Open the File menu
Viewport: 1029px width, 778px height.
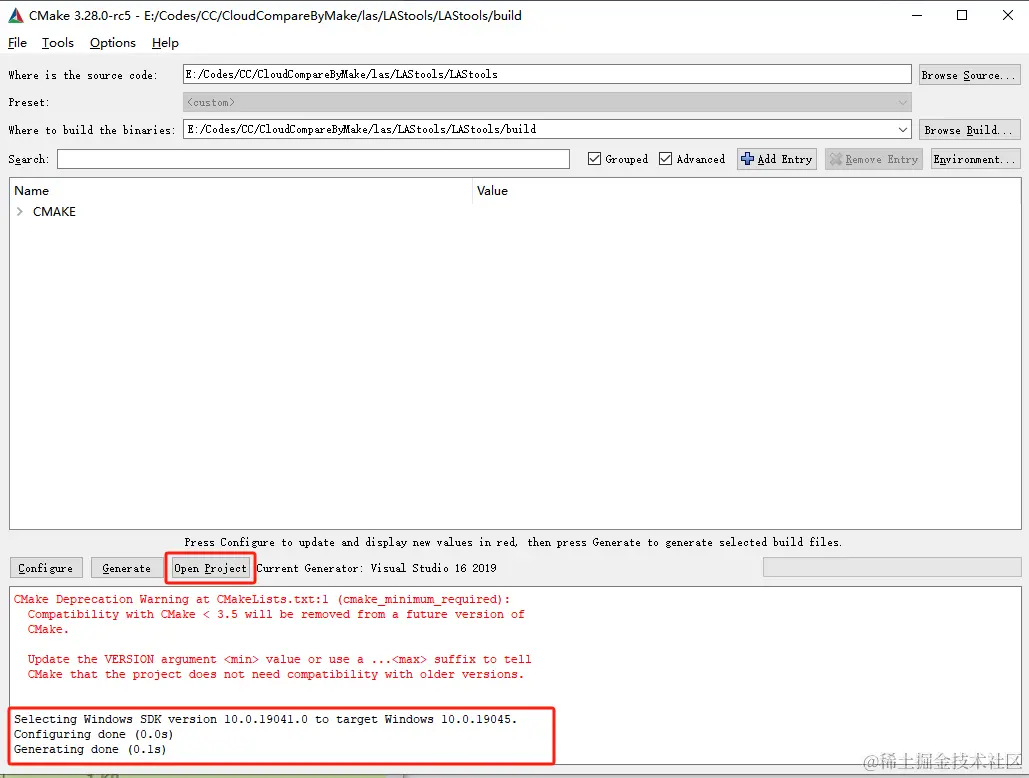[x=17, y=43]
